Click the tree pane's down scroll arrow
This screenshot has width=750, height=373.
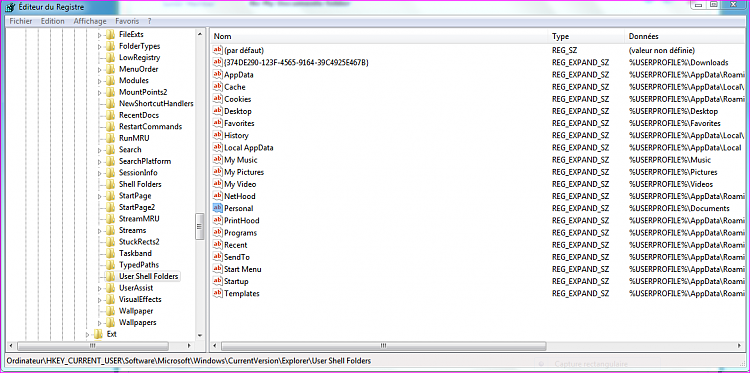(200, 335)
